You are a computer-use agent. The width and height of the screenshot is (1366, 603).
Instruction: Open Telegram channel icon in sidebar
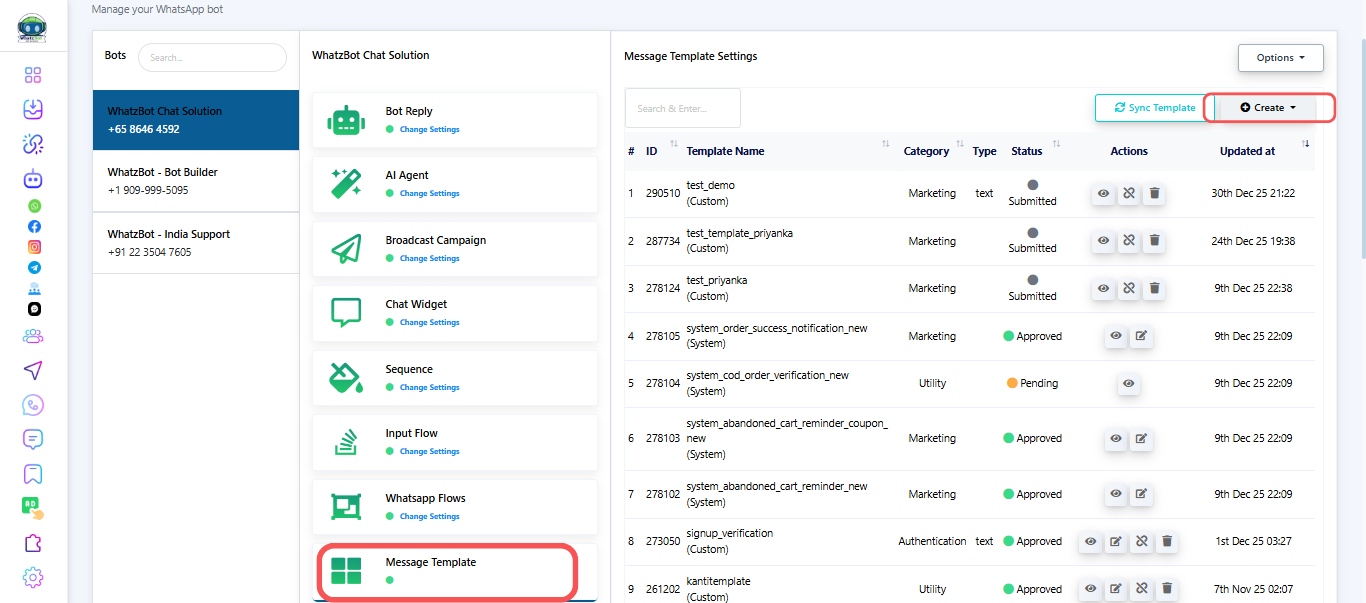click(x=34, y=267)
